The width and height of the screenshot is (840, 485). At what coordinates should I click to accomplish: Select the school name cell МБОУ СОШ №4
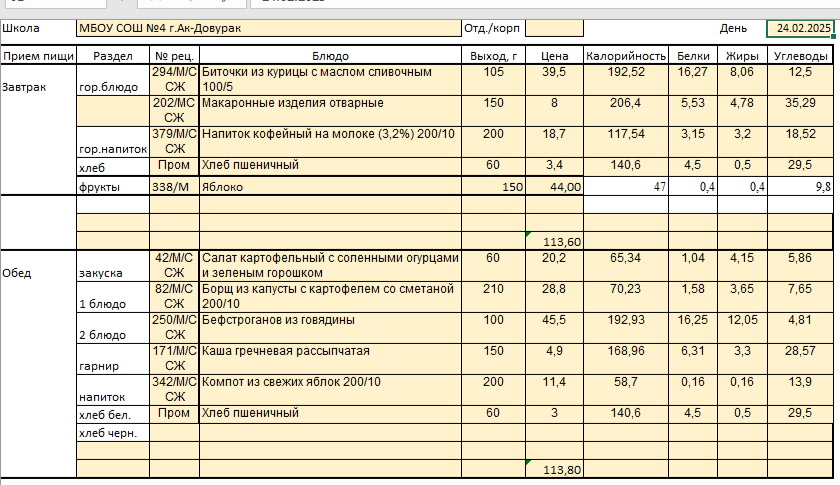pyautogui.click(x=268, y=28)
